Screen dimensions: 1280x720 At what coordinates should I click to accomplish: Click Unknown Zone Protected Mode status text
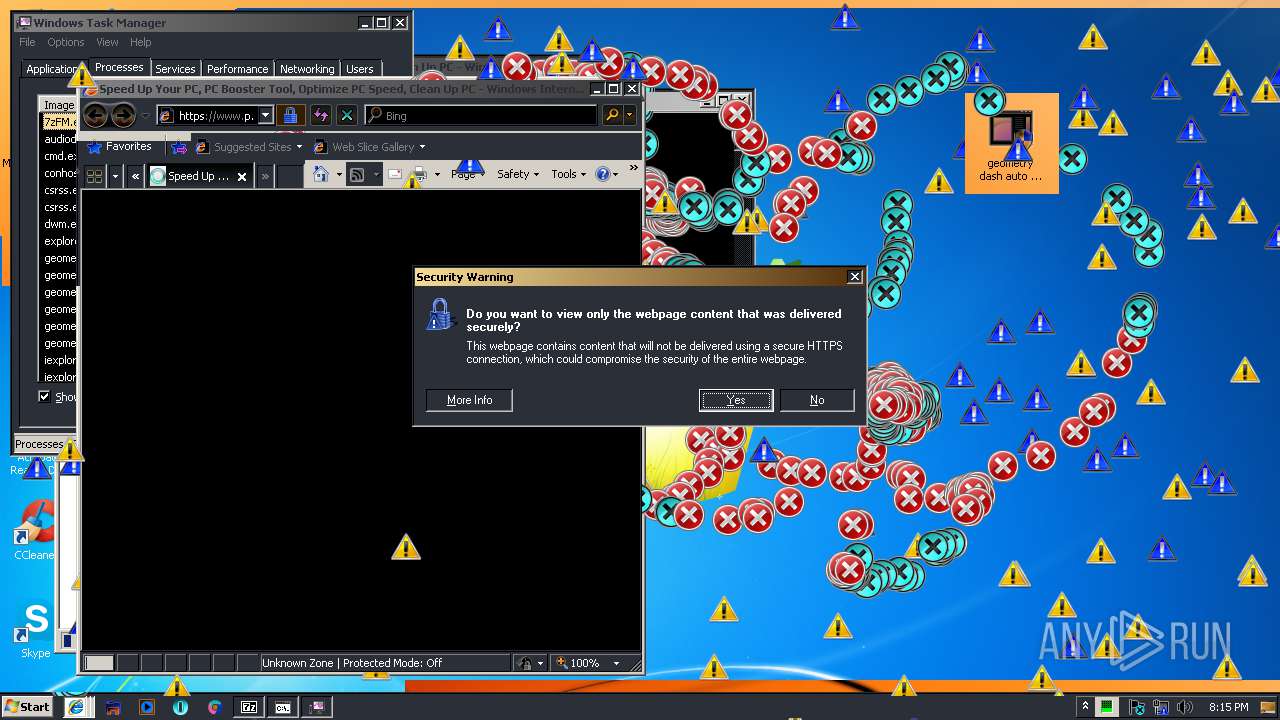coord(352,663)
